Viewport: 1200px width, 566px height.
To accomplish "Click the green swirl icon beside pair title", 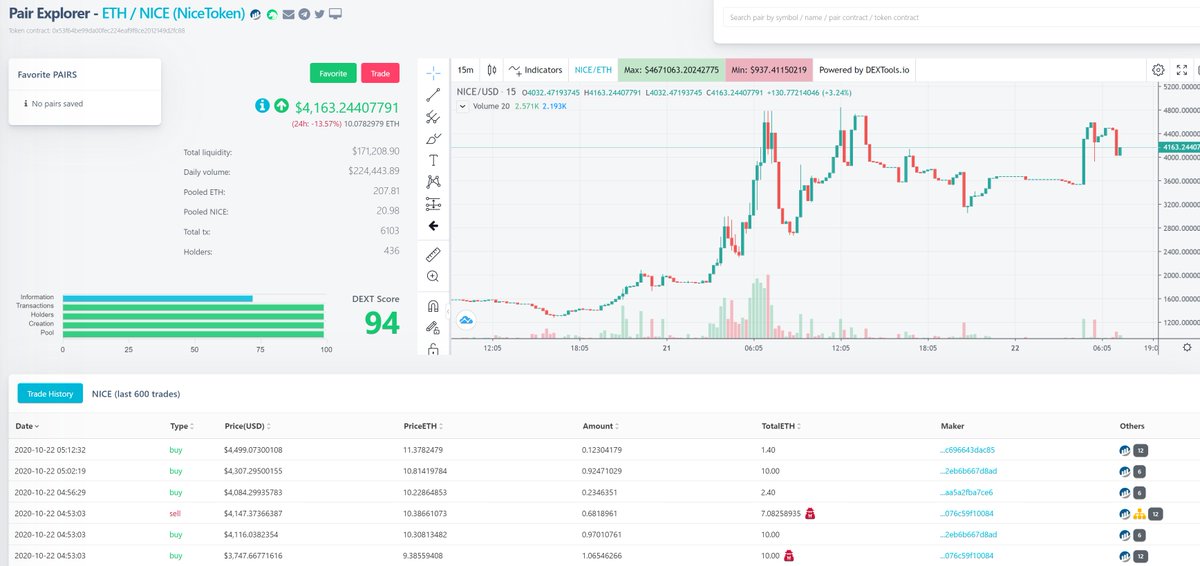I will pos(272,14).
